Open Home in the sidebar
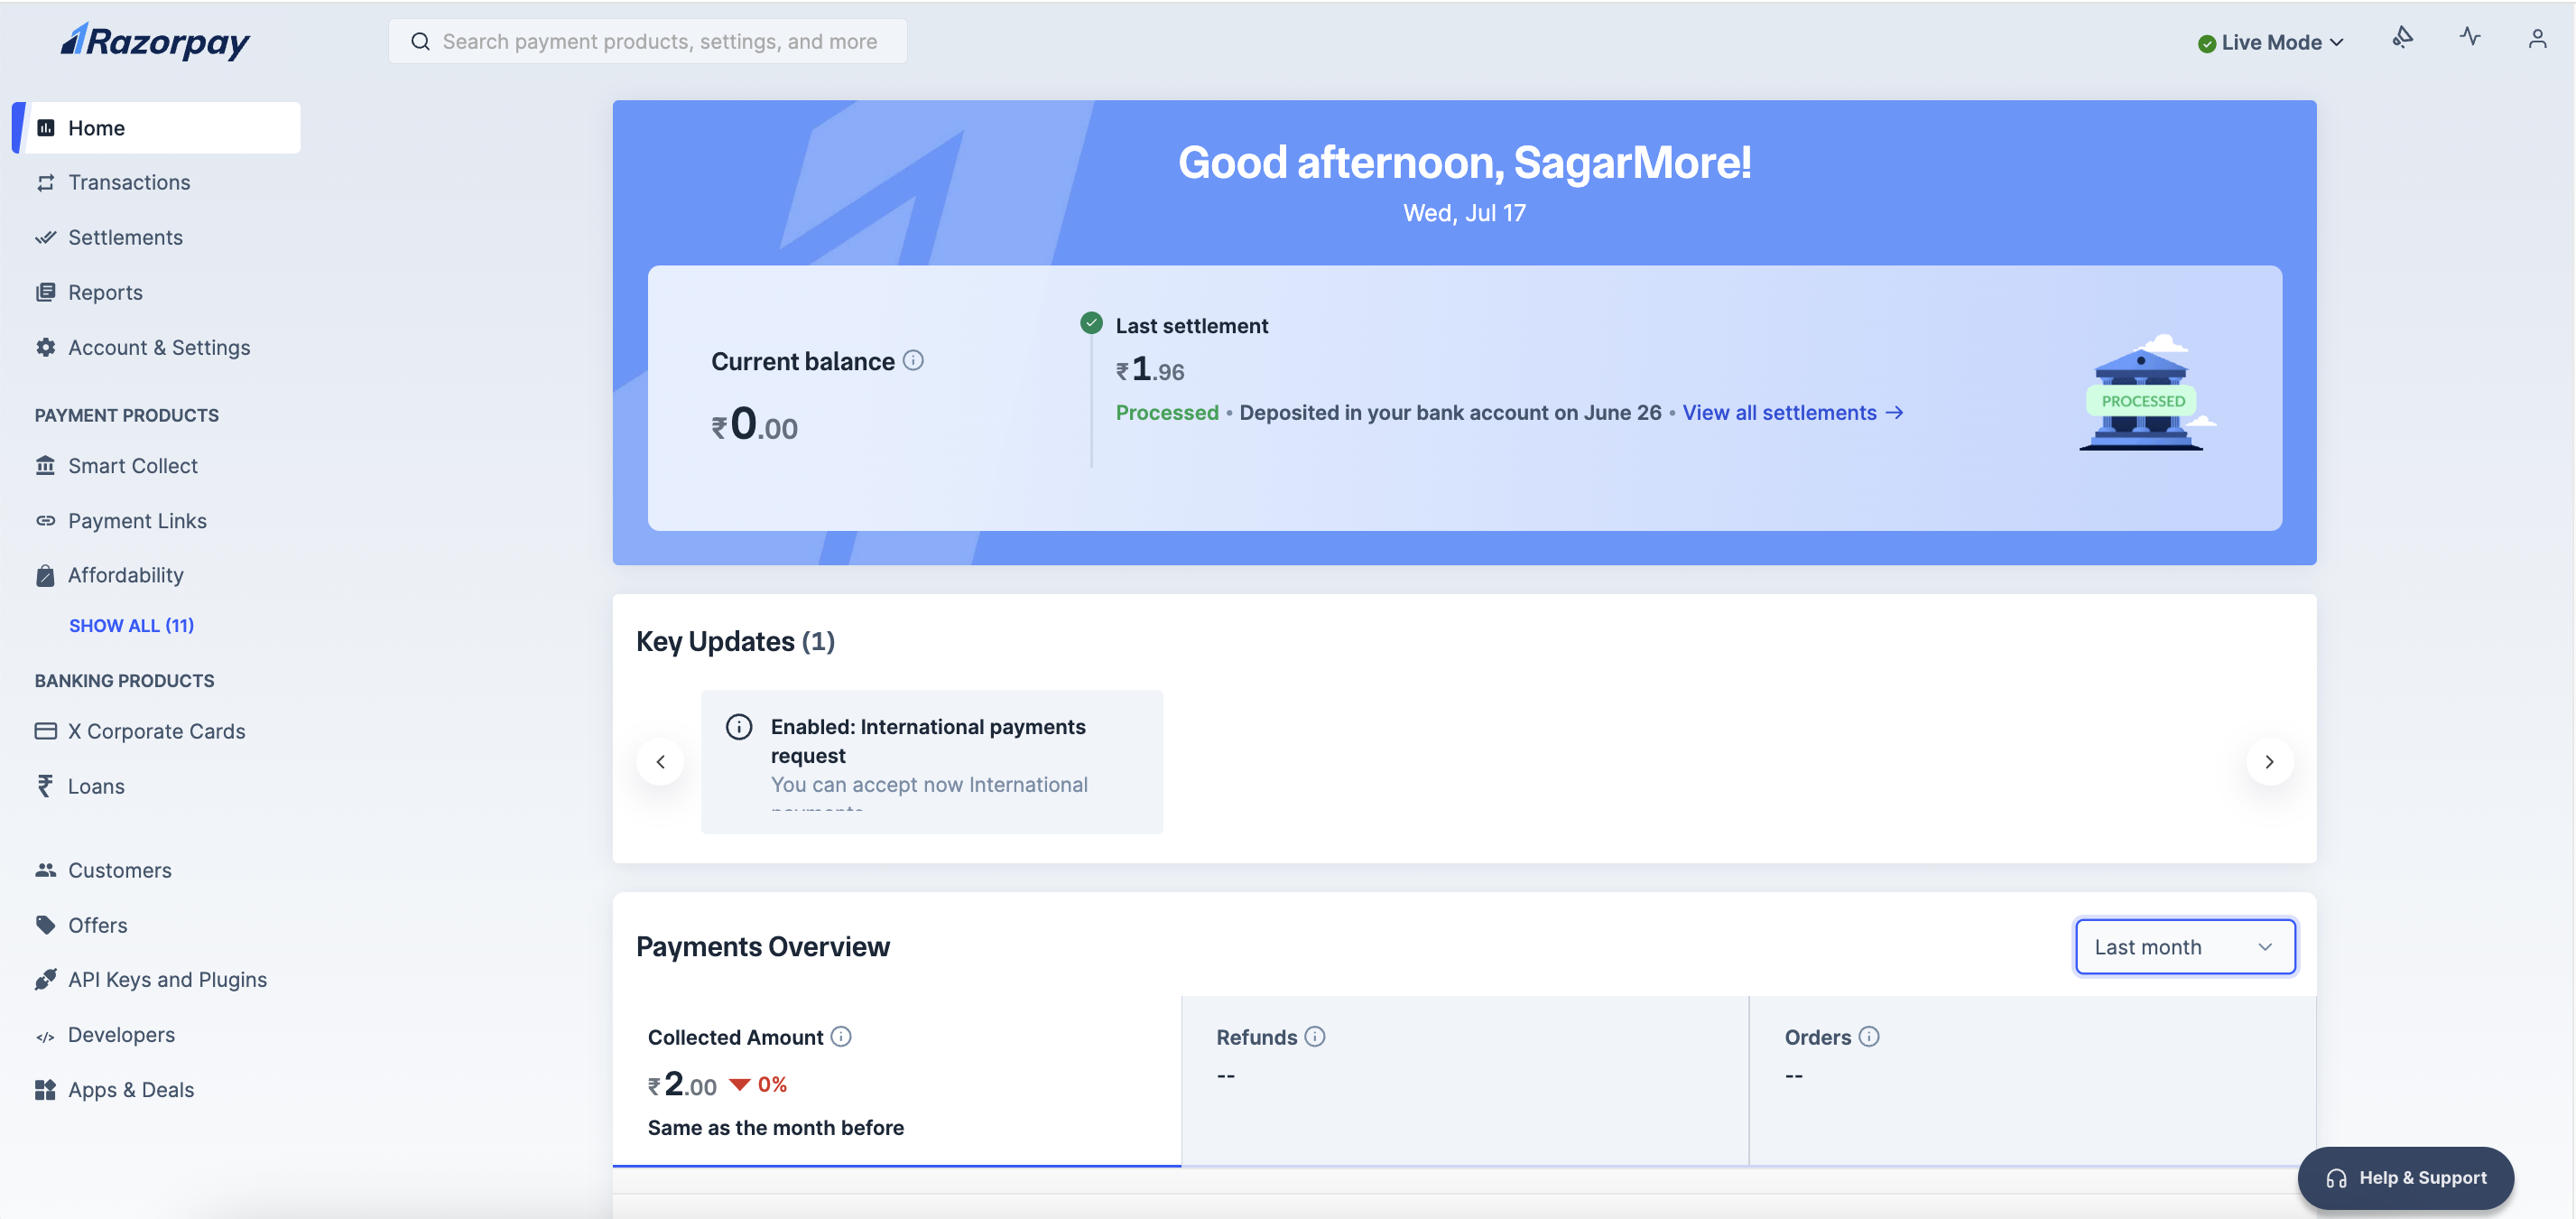Image resolution: width=2576 pixels, height=1219 pixels. pyautogui.click(x=158, y=128)
